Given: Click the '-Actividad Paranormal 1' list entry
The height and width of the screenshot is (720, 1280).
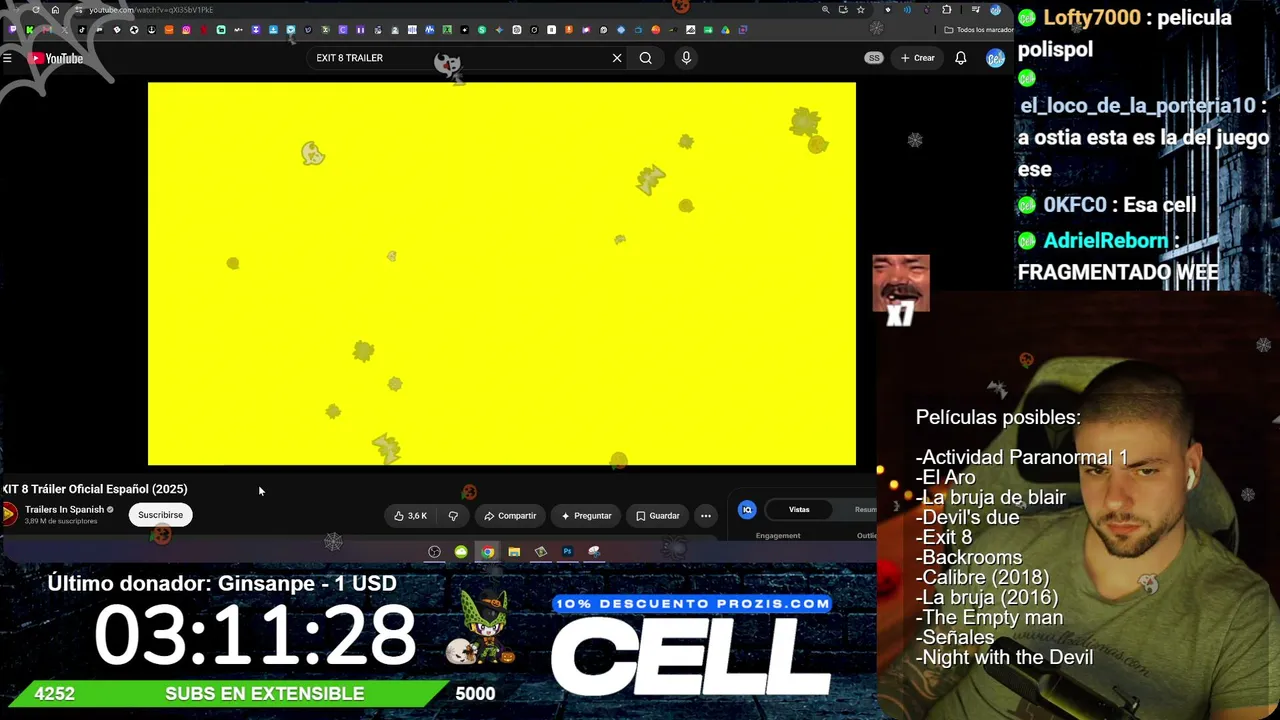Looking at the screenshot, I should (1021, 457).
